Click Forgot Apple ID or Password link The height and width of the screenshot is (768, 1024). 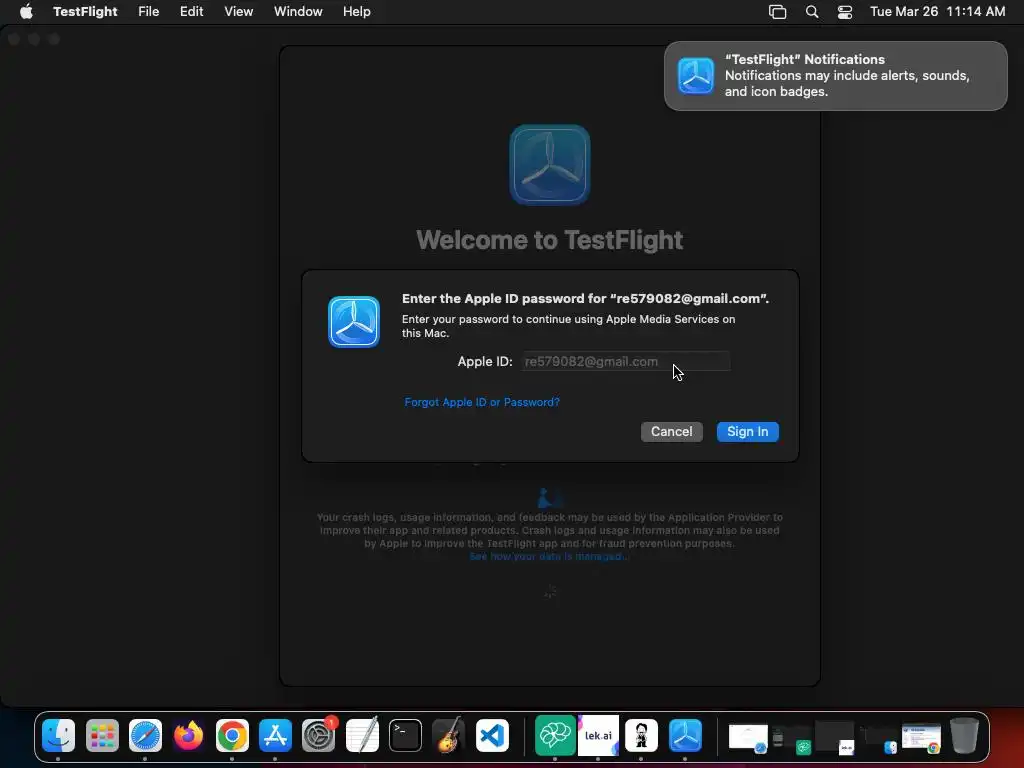(x=482, y=402)
